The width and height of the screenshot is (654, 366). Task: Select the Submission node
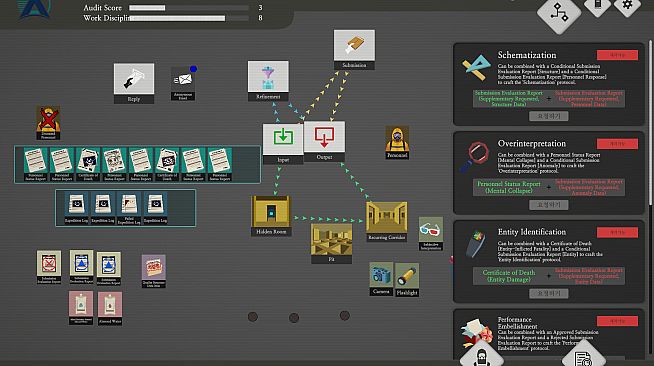tap(354, 50)
